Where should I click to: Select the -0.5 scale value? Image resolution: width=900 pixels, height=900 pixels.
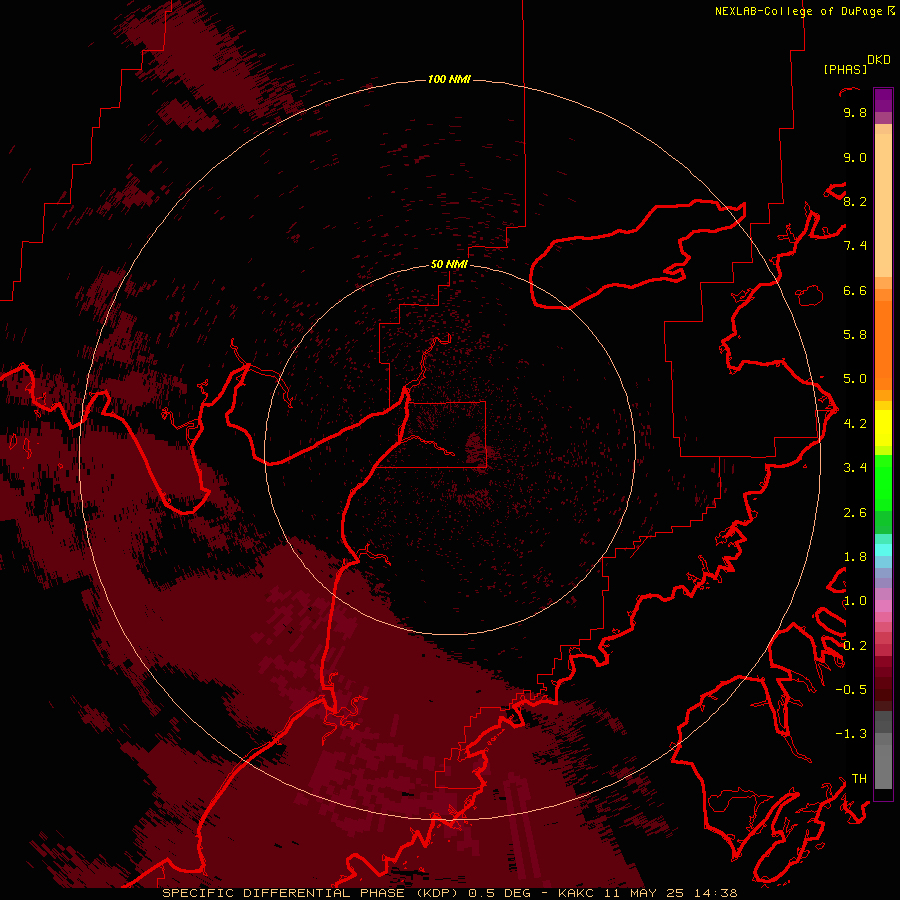click(x=851, y=690)
